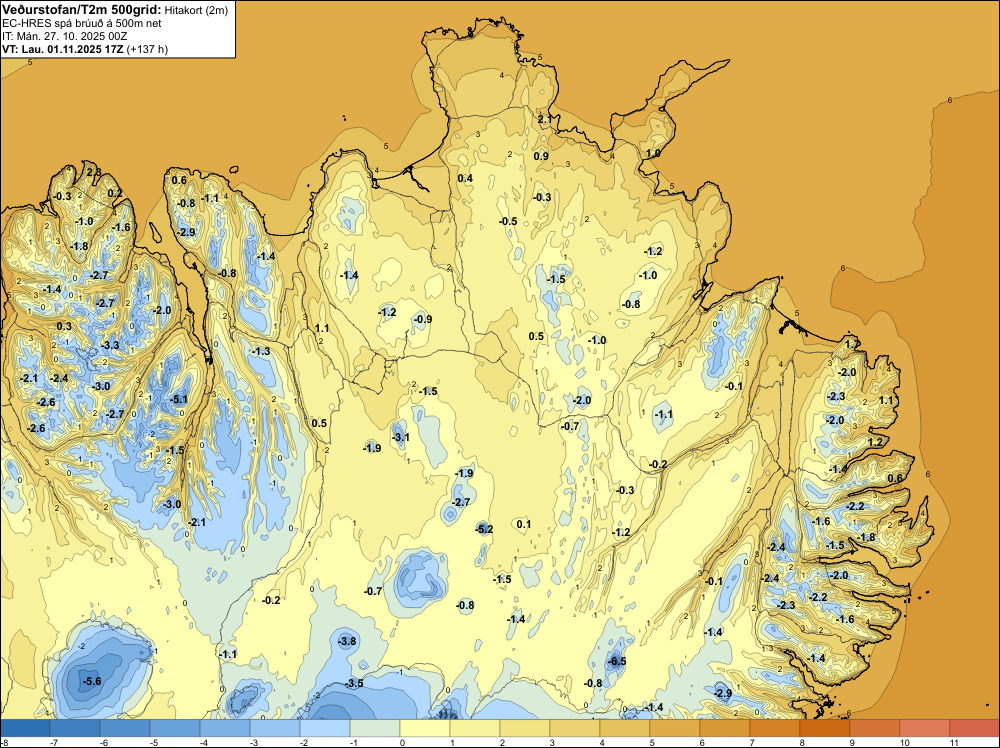Click the "-0.5" temperature value
Viewport: 1000px width, 748px height.
point(508,221)
